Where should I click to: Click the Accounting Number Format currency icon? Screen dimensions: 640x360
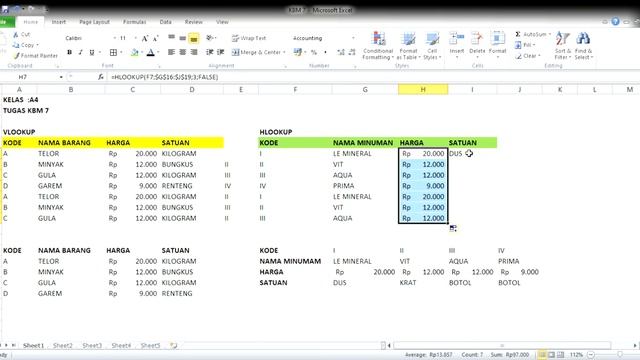tap(298, 52)
